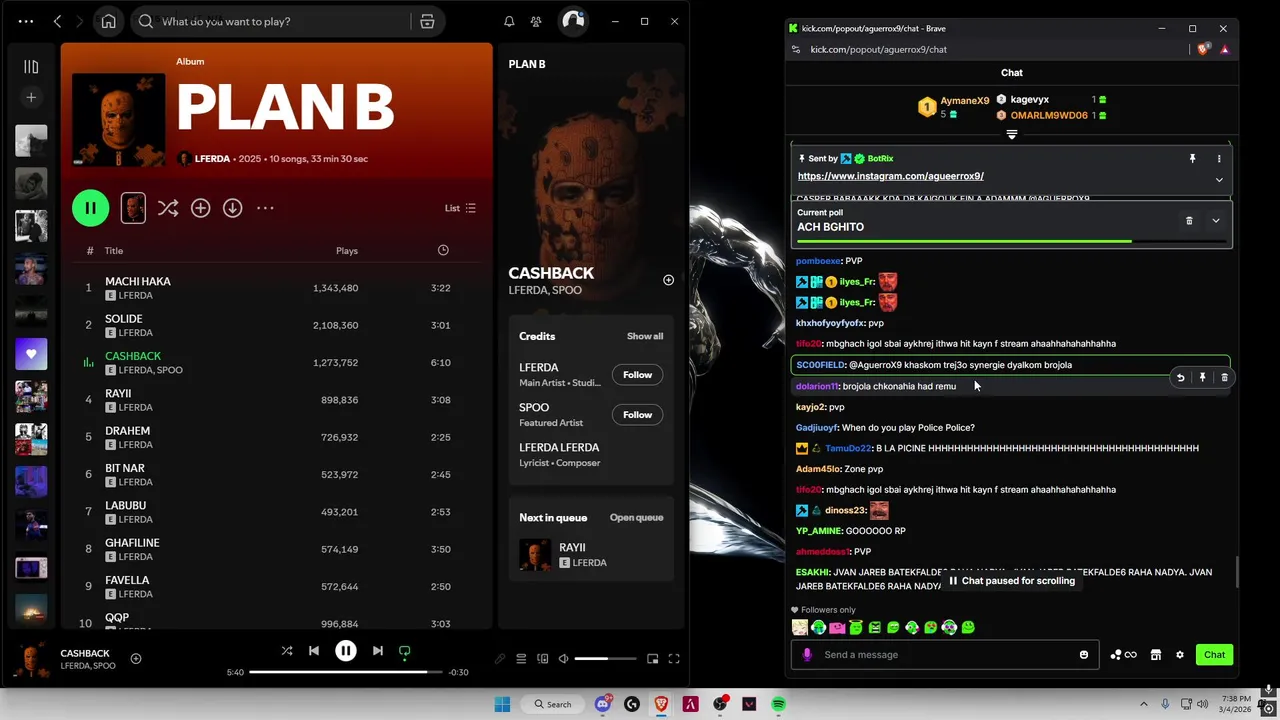Image resolution: width=1280 pixels, height=720 pixels.
Task: Open Kick chat settings gear
Action: 1180,655
